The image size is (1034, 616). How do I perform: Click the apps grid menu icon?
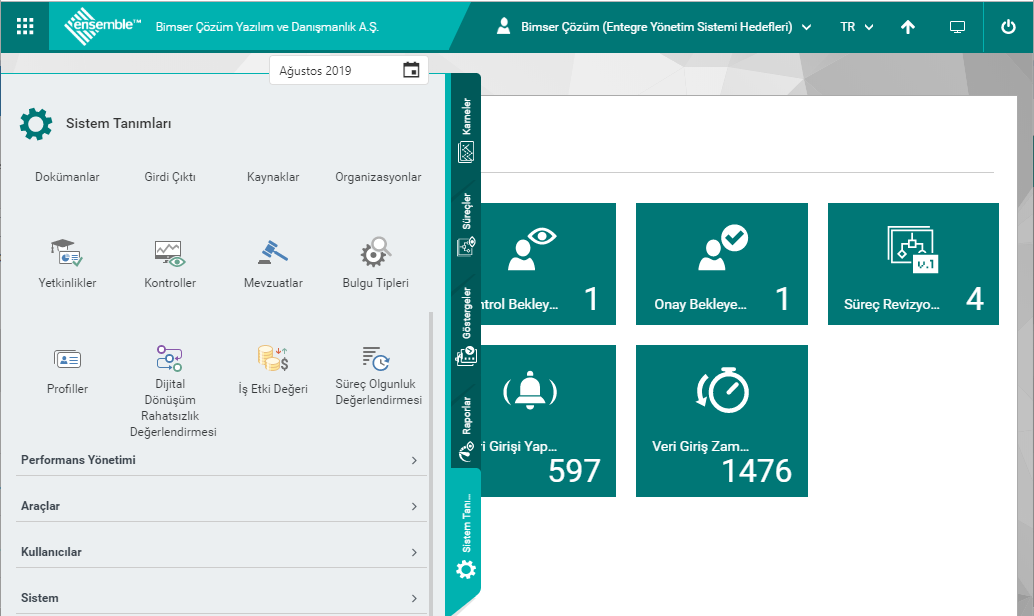coord(25,27)
